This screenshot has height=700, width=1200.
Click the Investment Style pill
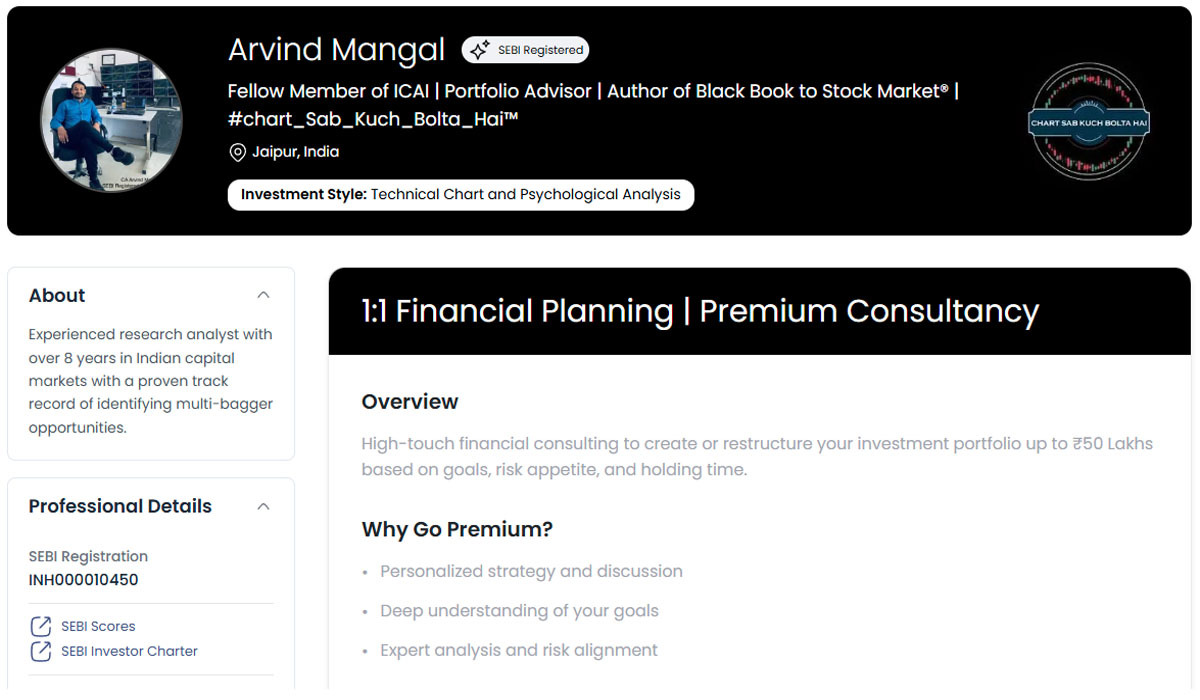coord(461,194)
